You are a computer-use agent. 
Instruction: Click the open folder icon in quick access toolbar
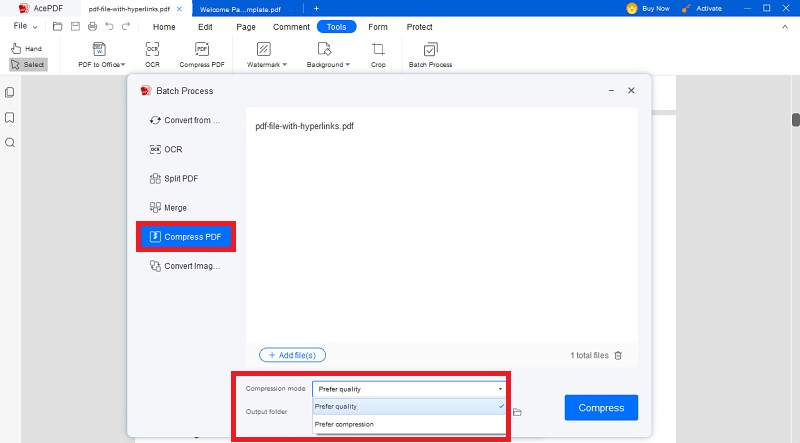point(58,27)
